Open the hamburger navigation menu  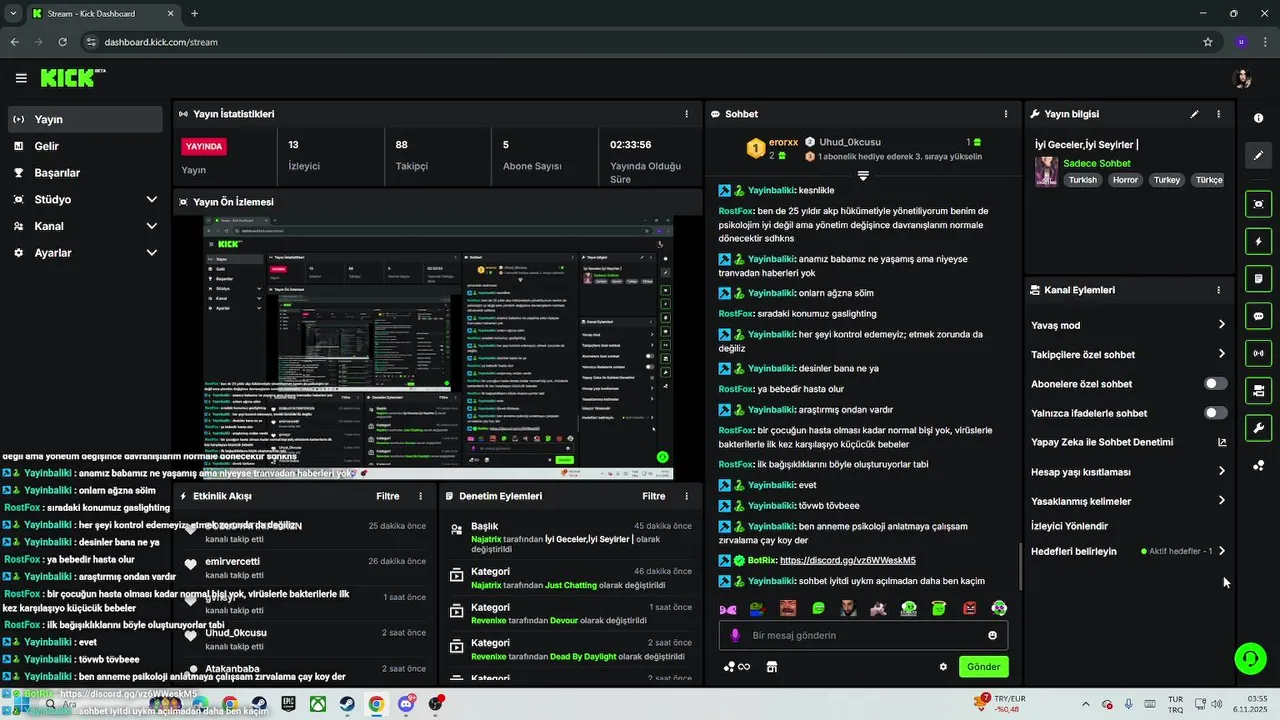[21, 78]
